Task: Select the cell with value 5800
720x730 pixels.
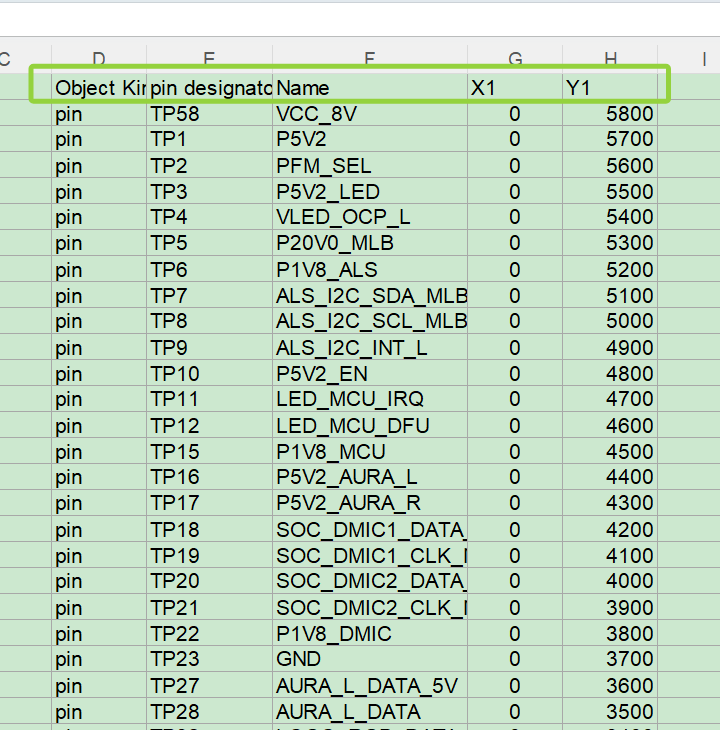Action: [x=610, y=113]
